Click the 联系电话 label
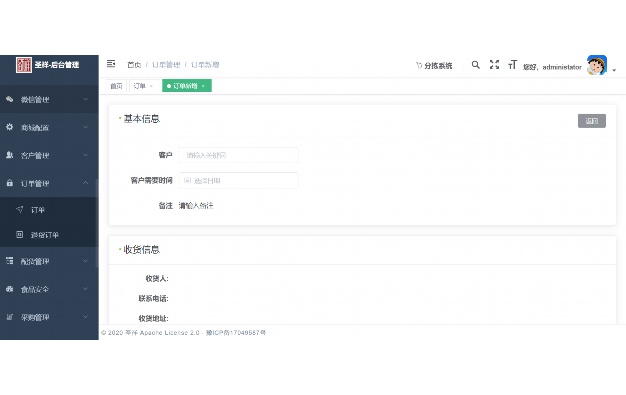 [153, 298]
